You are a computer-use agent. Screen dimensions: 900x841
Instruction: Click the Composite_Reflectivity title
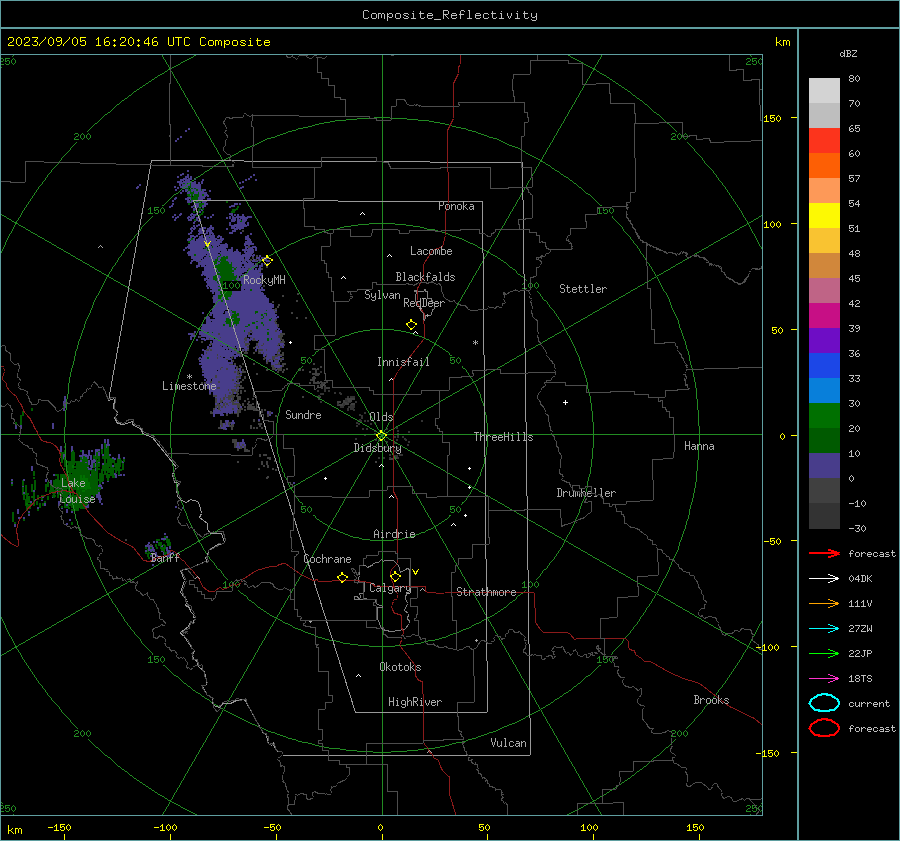[449, 15]
